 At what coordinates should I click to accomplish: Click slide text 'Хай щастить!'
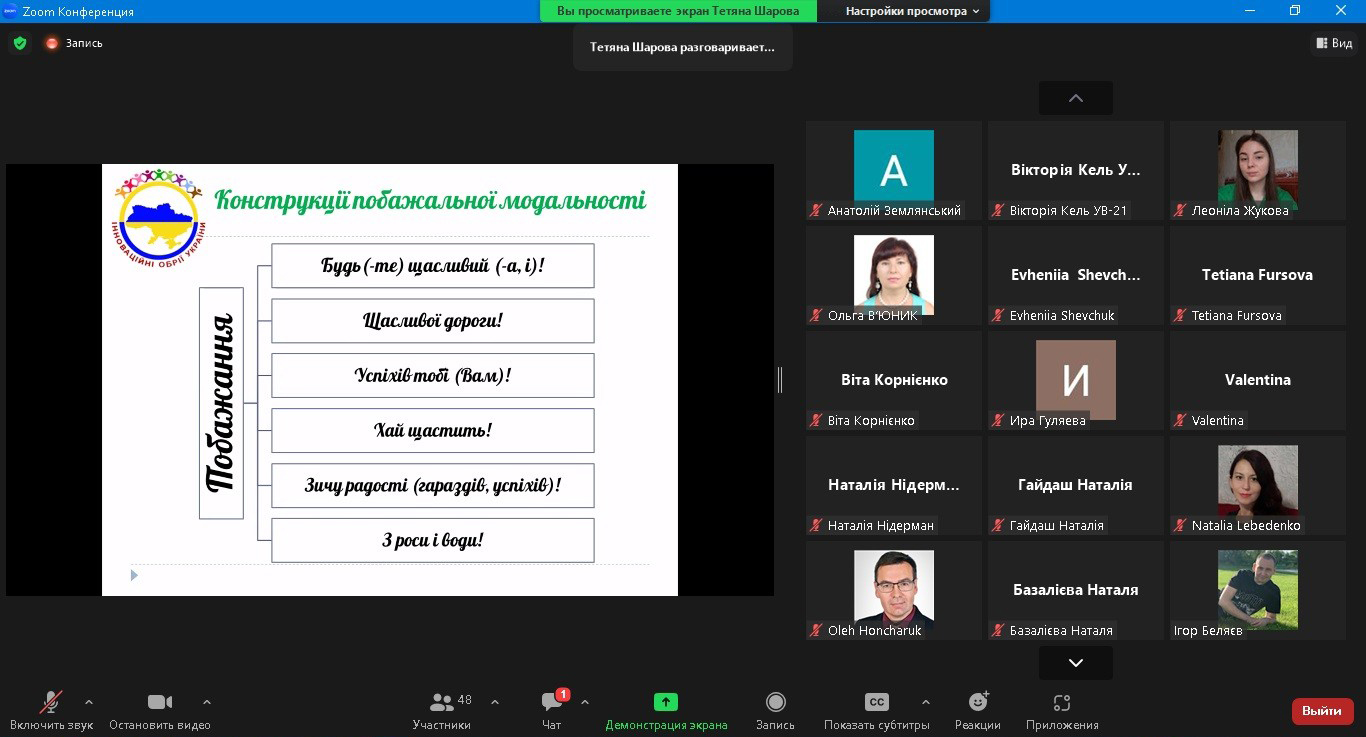point(432,431)
